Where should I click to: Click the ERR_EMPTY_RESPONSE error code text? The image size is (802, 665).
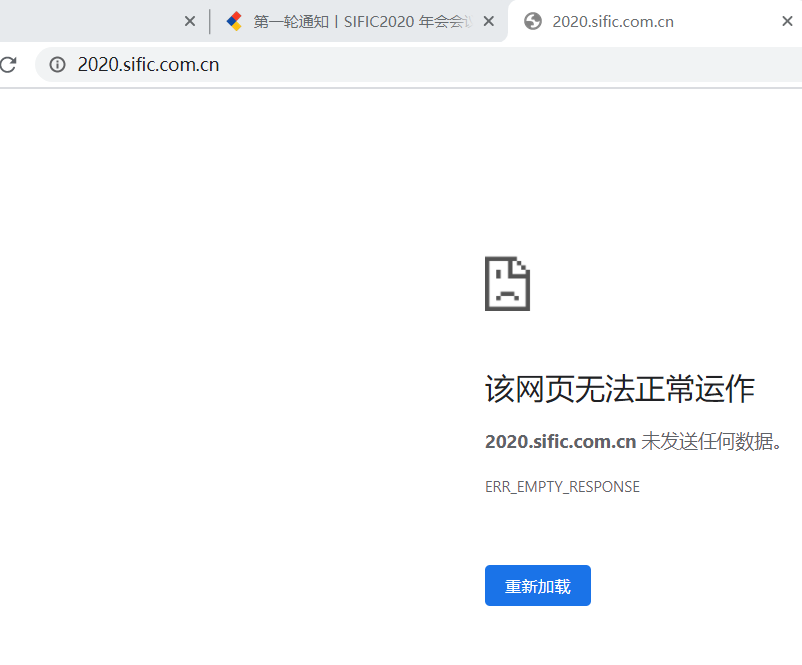pyautogui.click(x=562, y=486)
